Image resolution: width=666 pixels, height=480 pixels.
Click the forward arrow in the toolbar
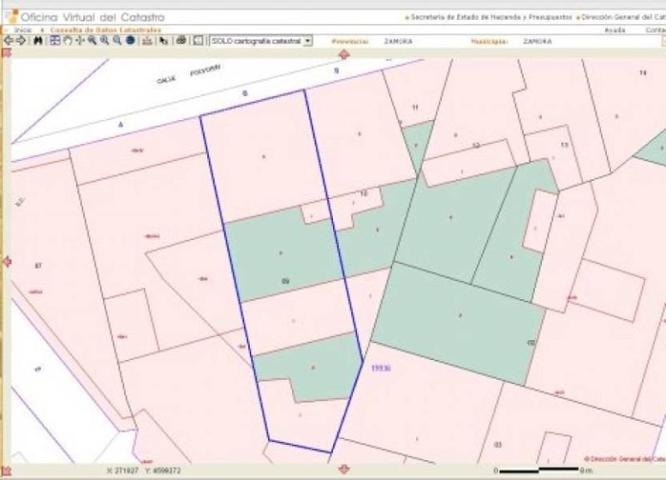[x=21, y=41]
